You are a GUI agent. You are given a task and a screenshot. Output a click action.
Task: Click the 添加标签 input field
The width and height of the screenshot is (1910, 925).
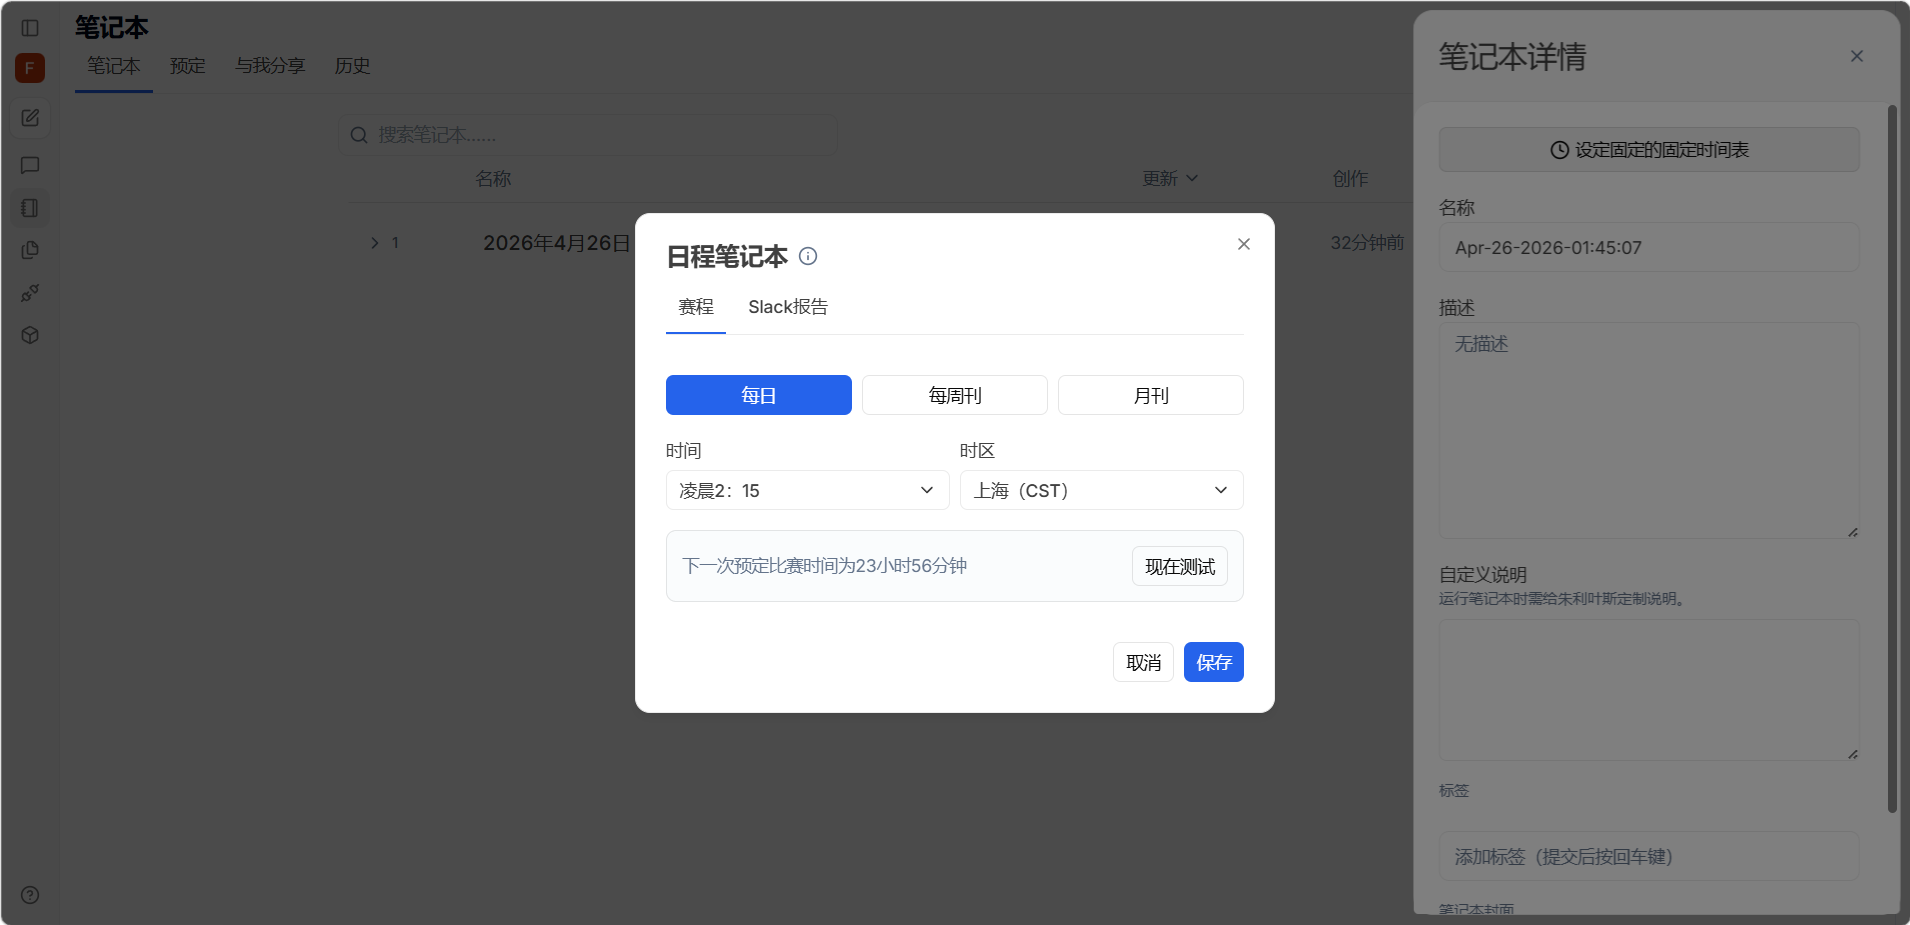(1649, 856)
